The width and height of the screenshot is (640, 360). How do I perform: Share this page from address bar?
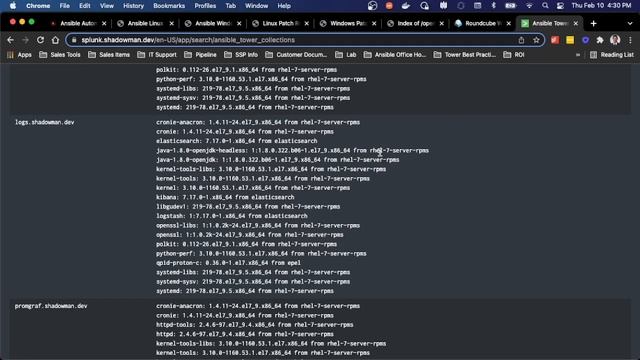(521, 40)
